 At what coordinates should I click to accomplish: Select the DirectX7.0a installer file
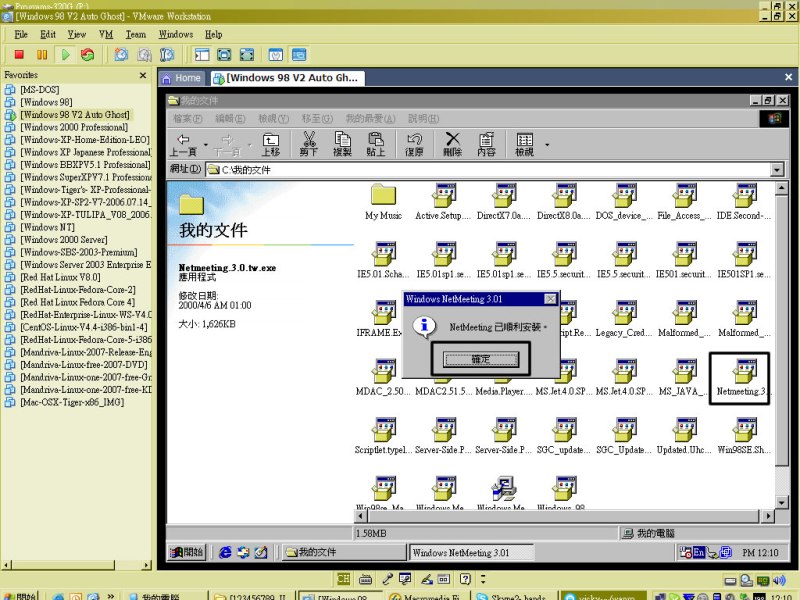(x=504, y=202)
